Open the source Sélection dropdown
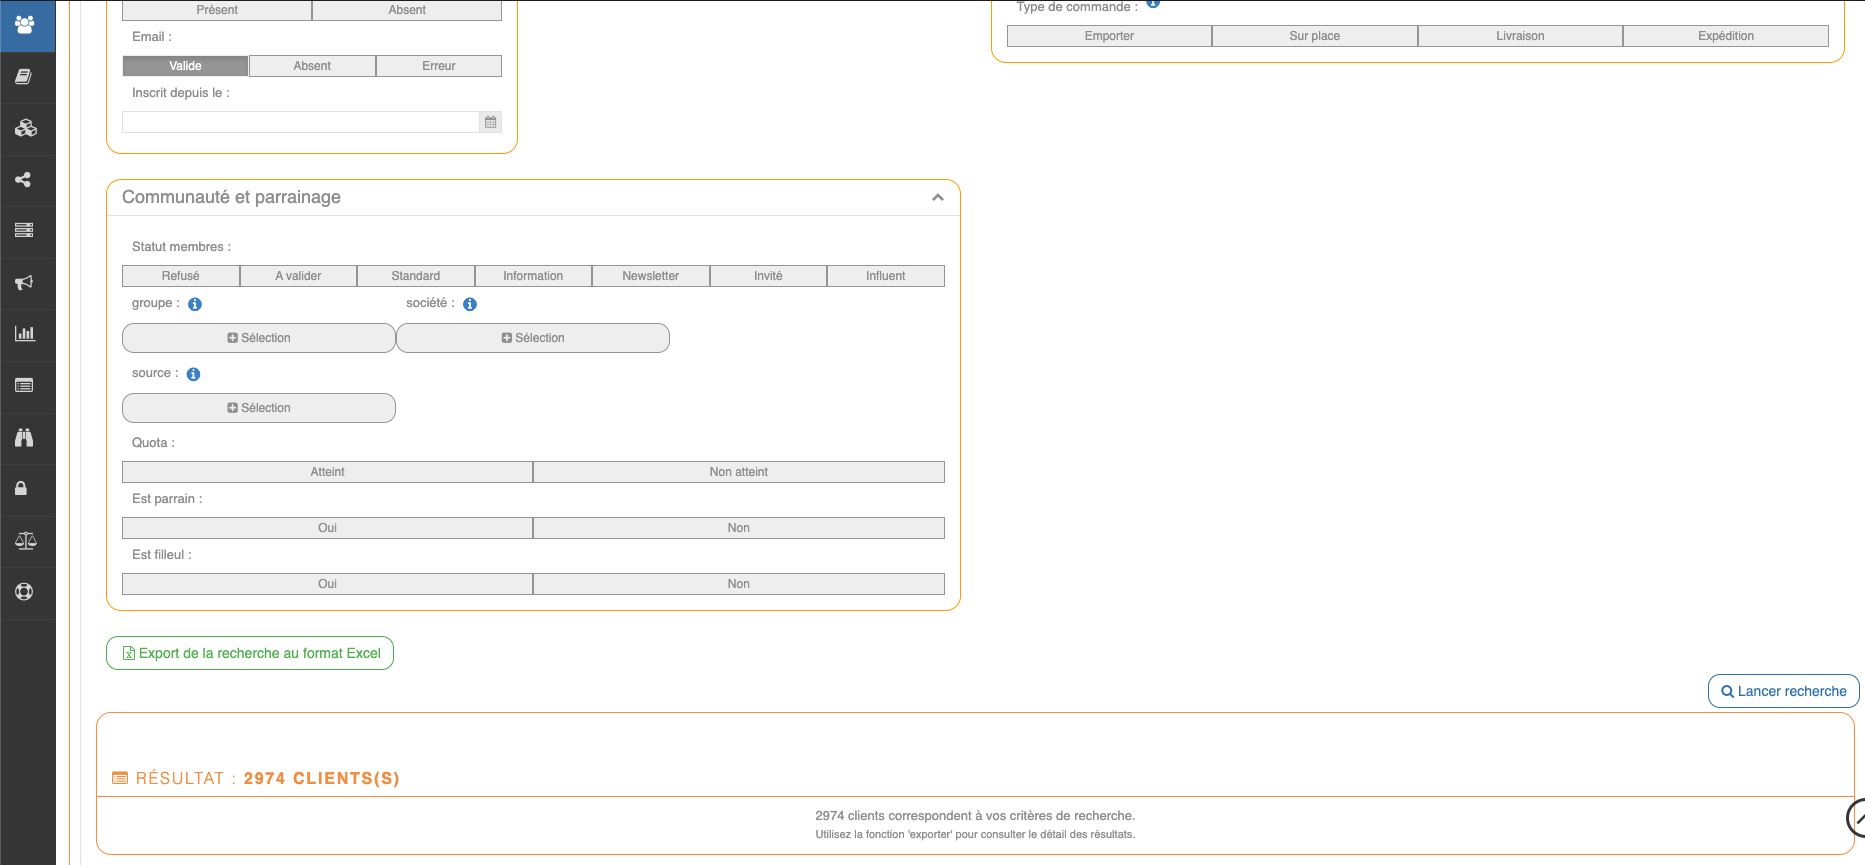1865x865 pixels. tap(259, 408)
